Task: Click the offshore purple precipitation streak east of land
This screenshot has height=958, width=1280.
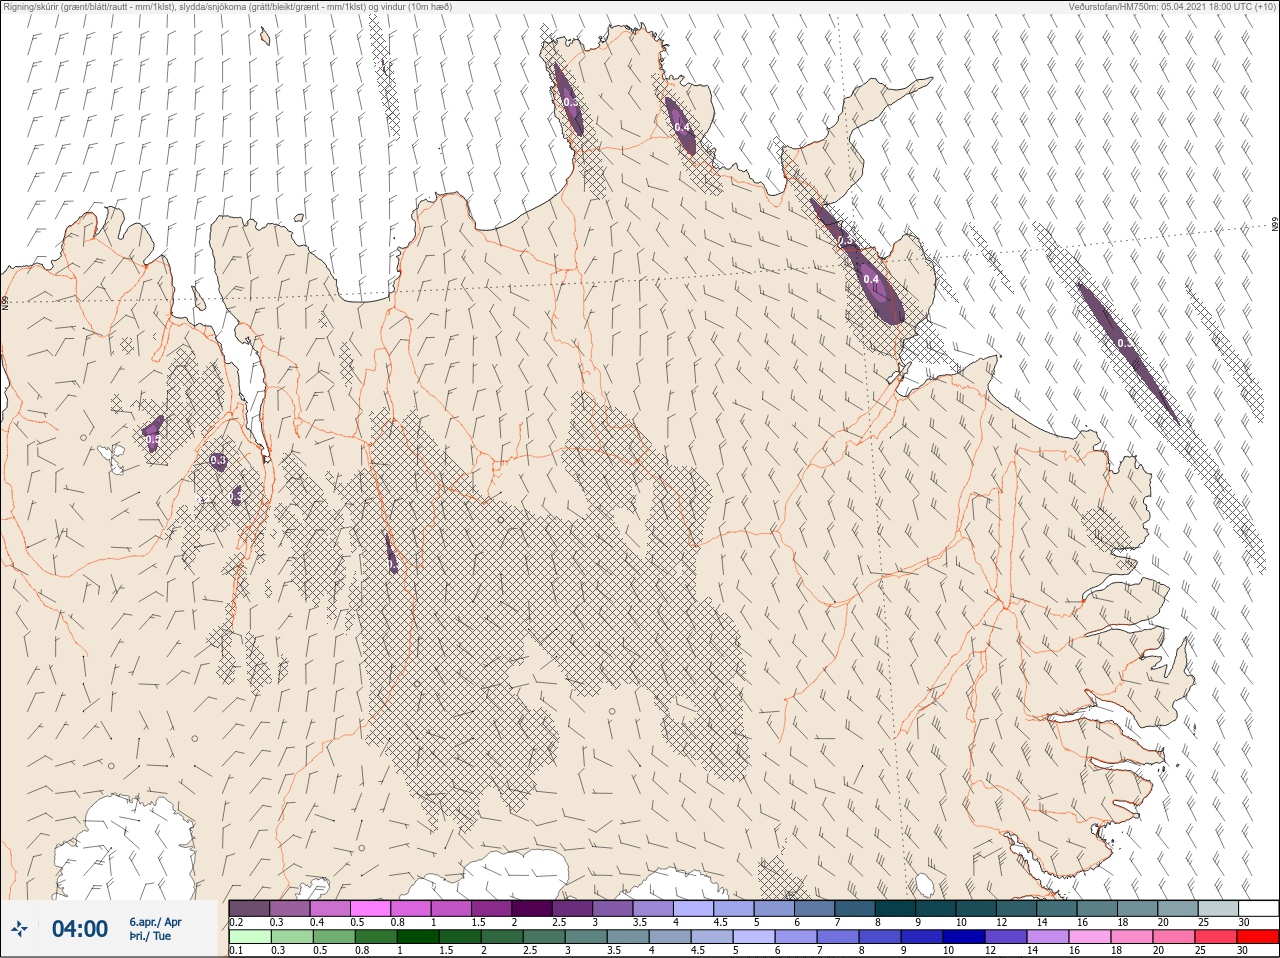Action: point(1127,352)
